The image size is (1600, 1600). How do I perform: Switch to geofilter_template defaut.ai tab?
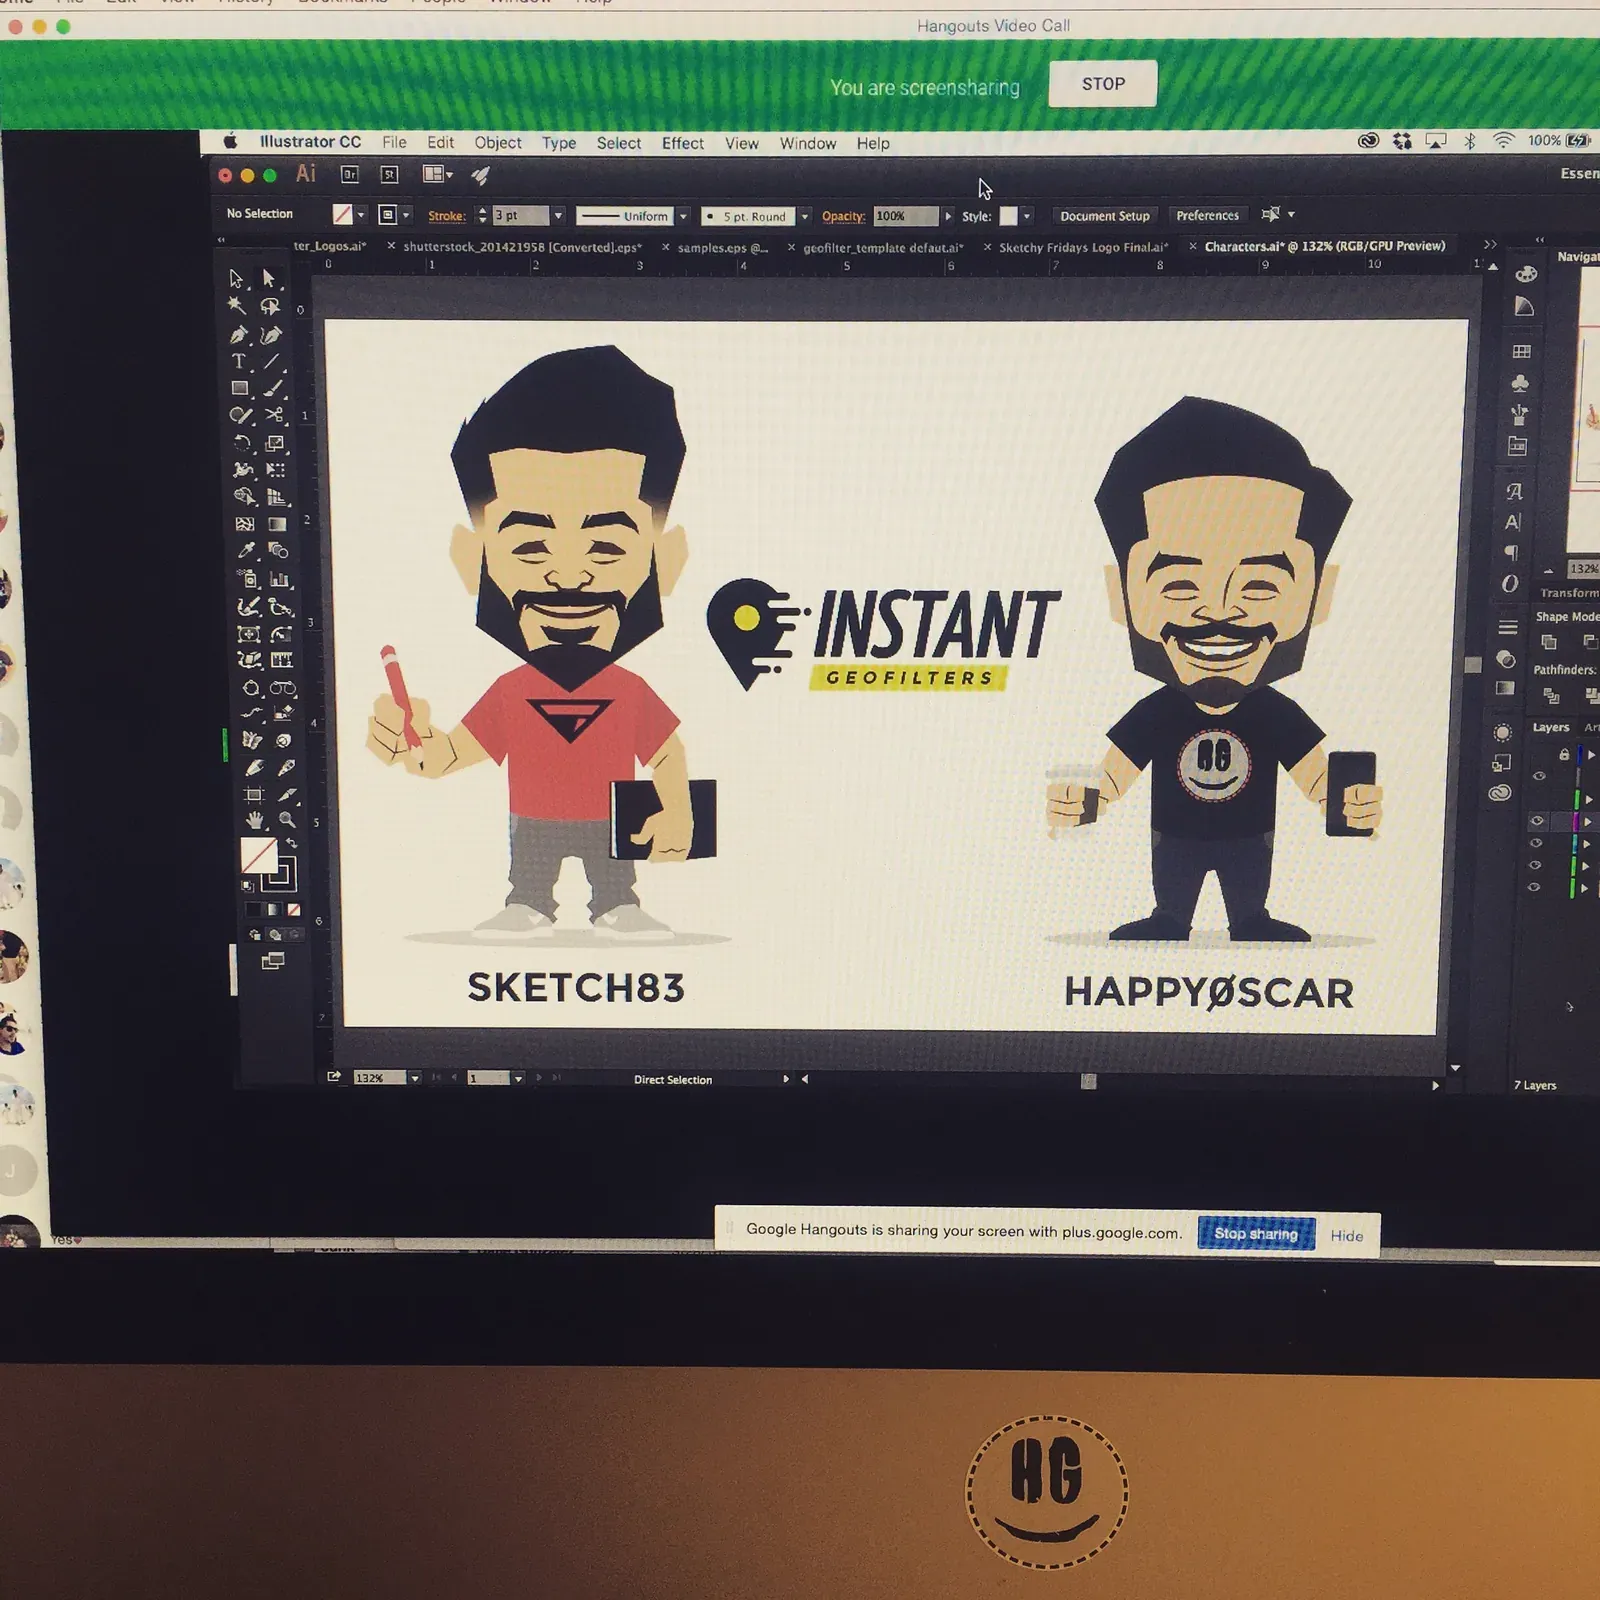[x=883, y=247]
